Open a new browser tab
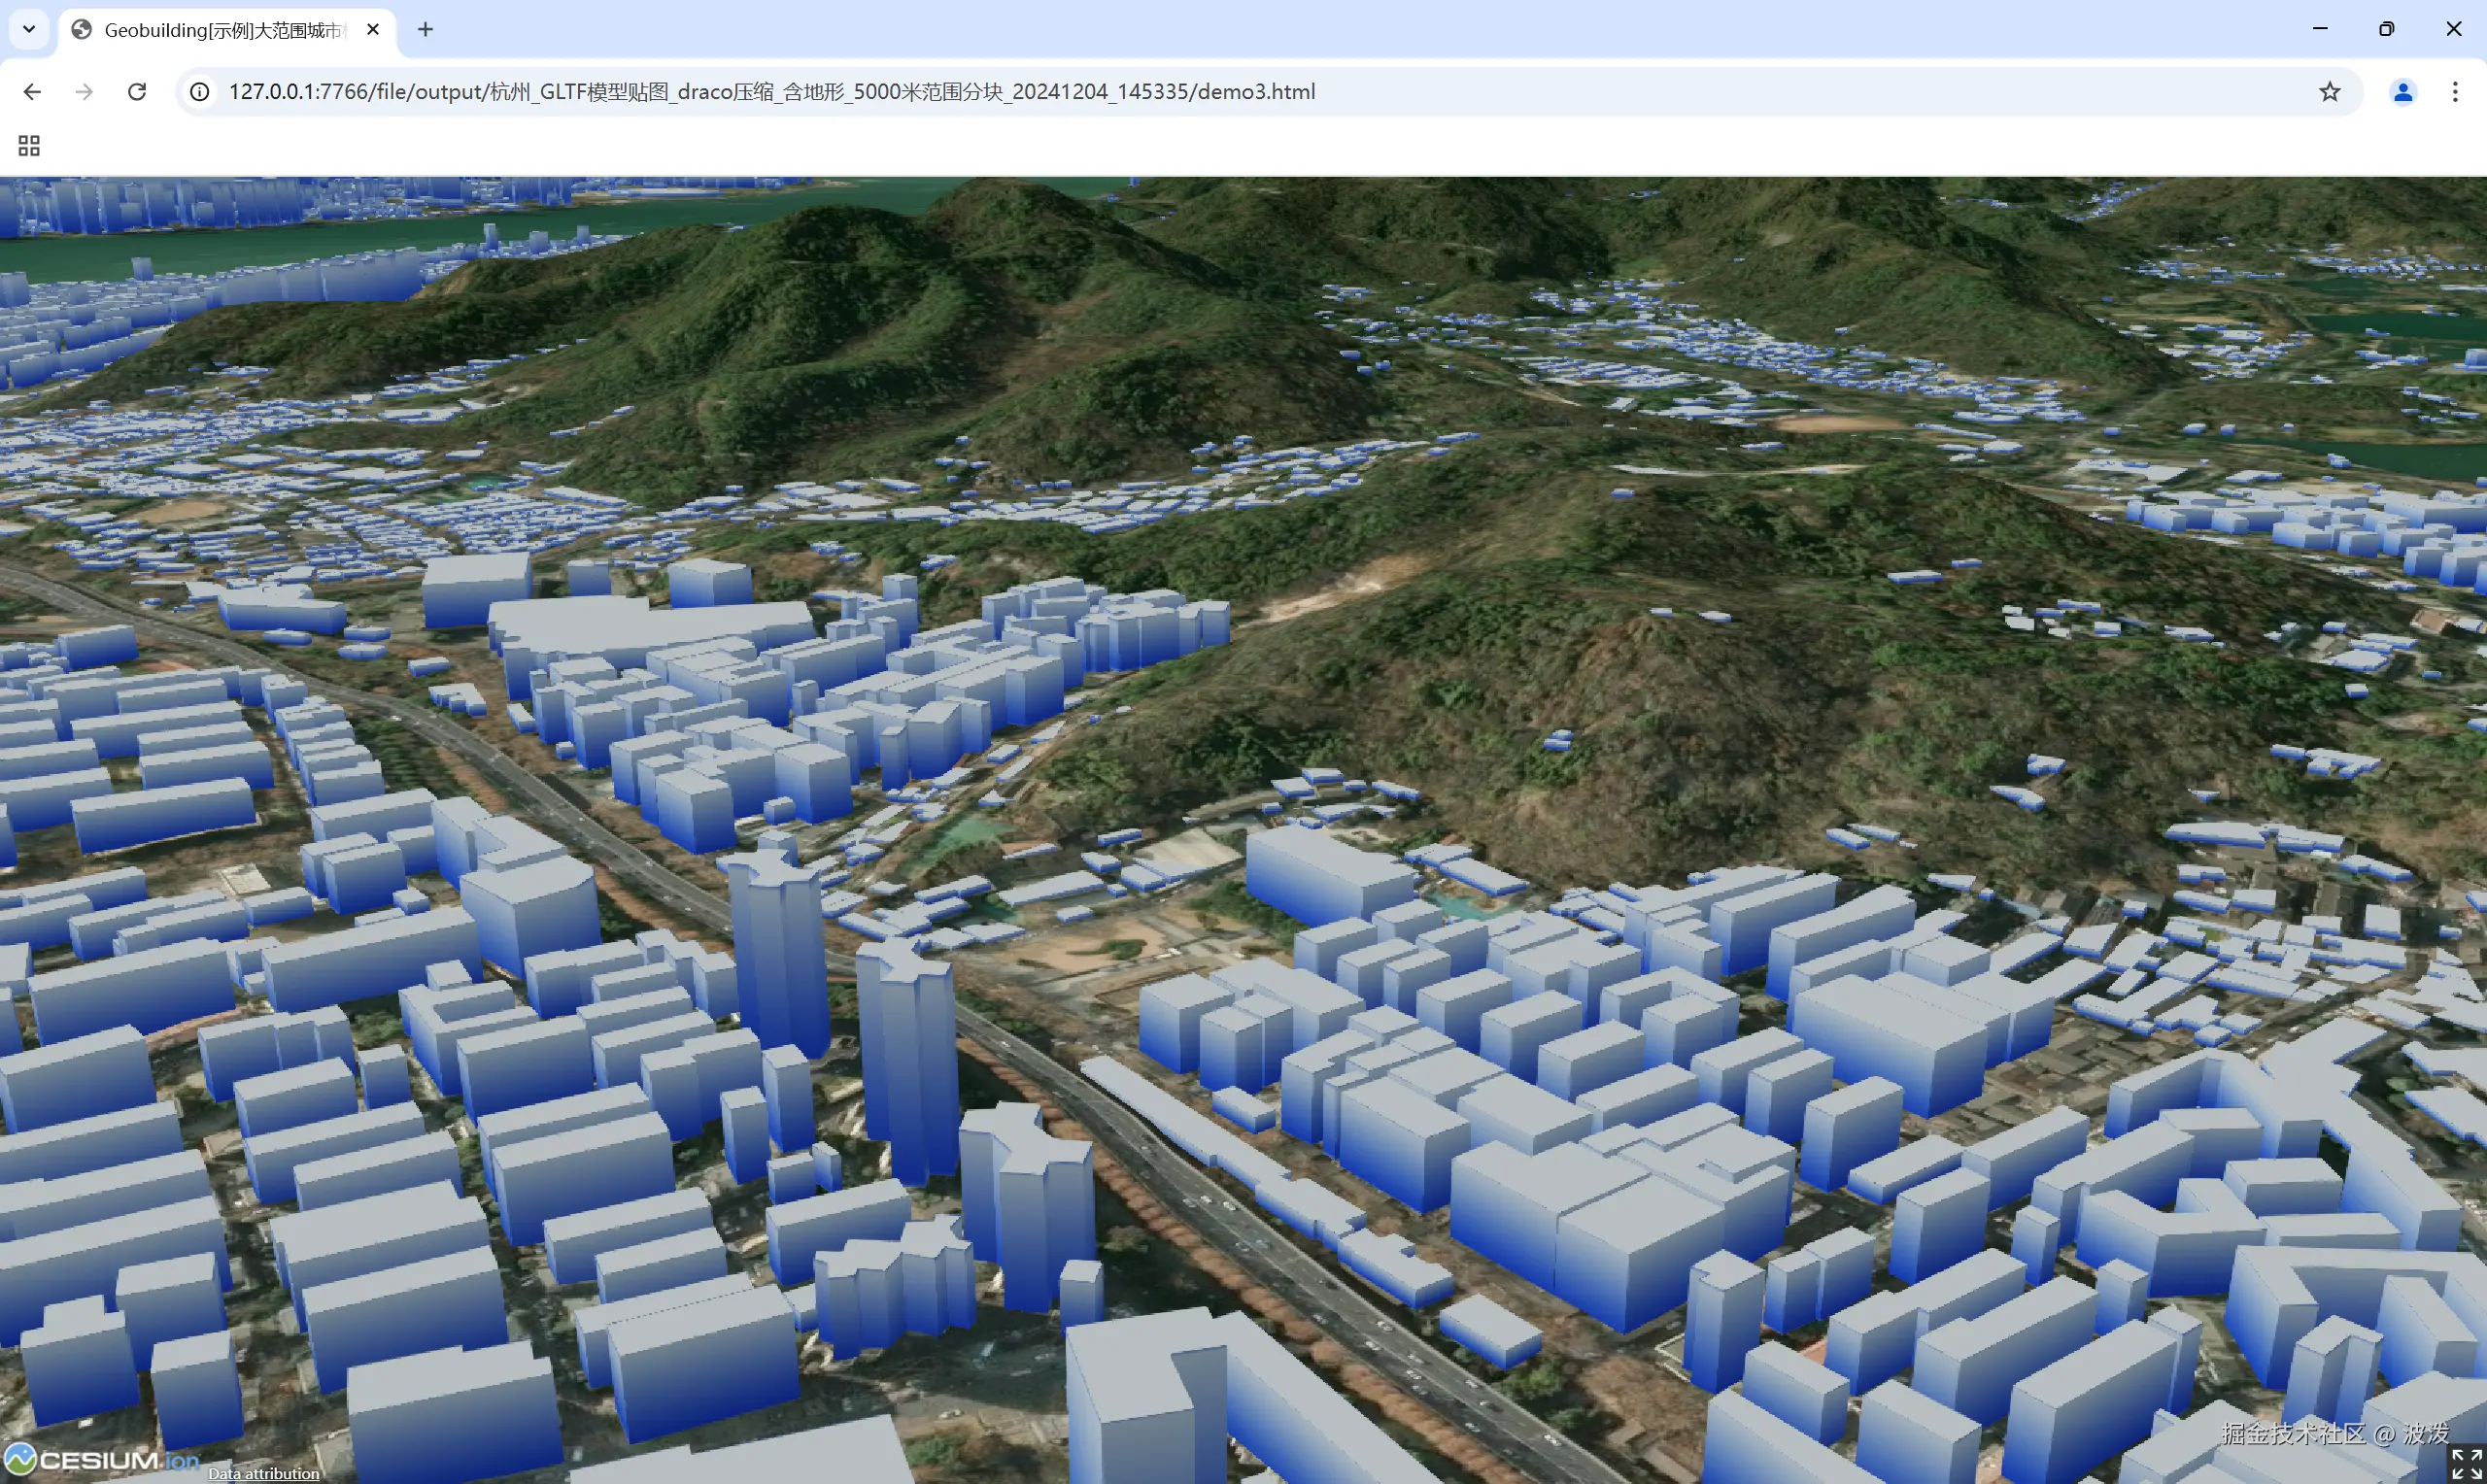Image resolution: width=2487 pixels, height=1484 pixels. (425, 29)
